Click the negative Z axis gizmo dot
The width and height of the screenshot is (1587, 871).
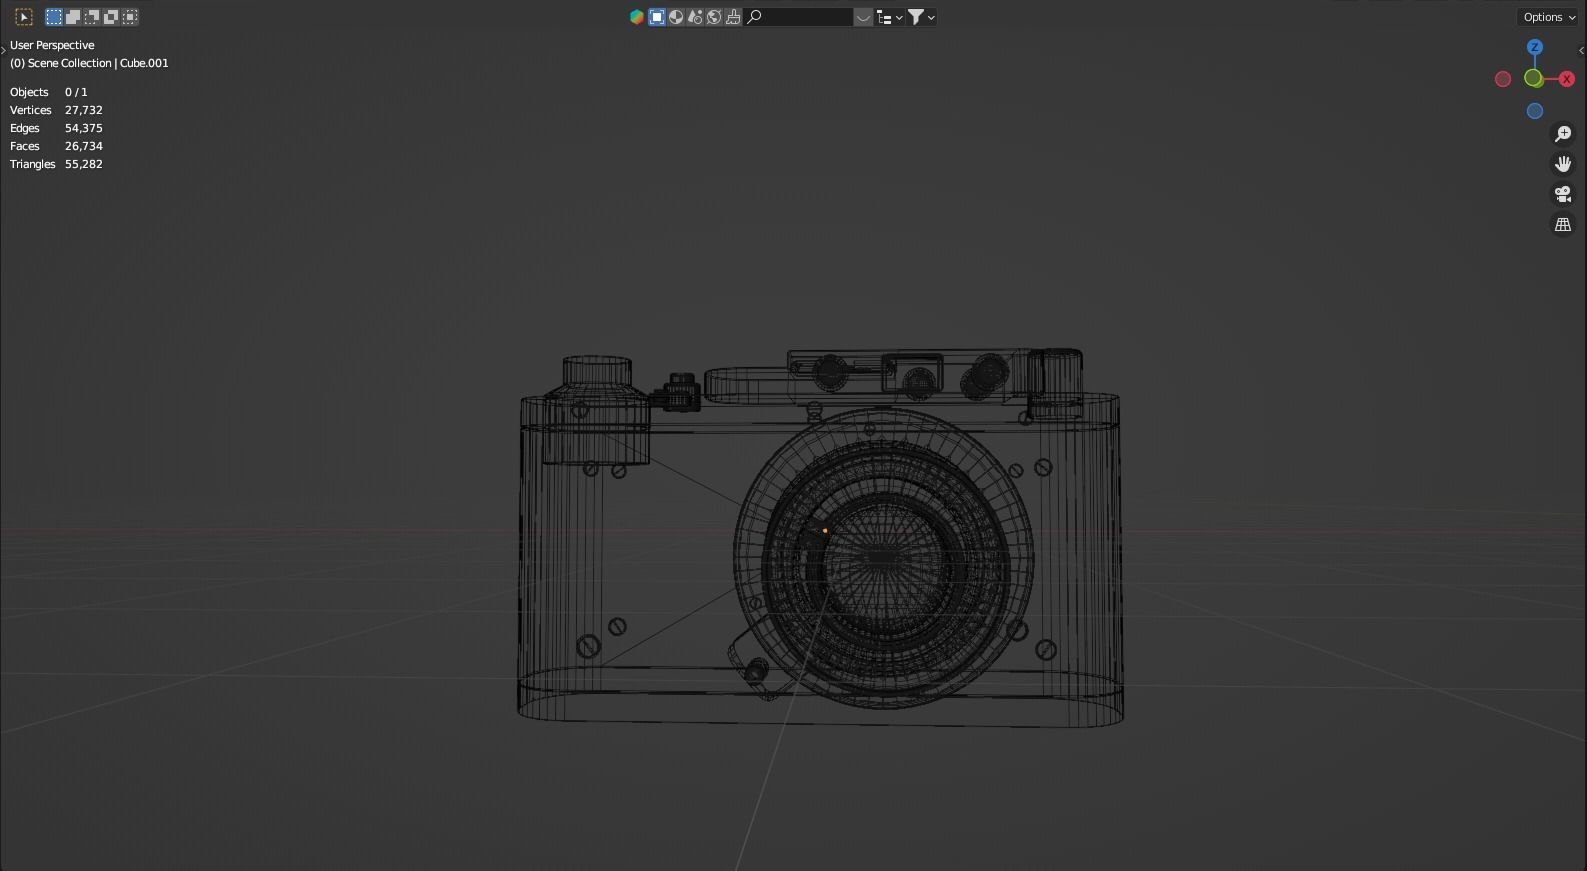(1535, 111)
